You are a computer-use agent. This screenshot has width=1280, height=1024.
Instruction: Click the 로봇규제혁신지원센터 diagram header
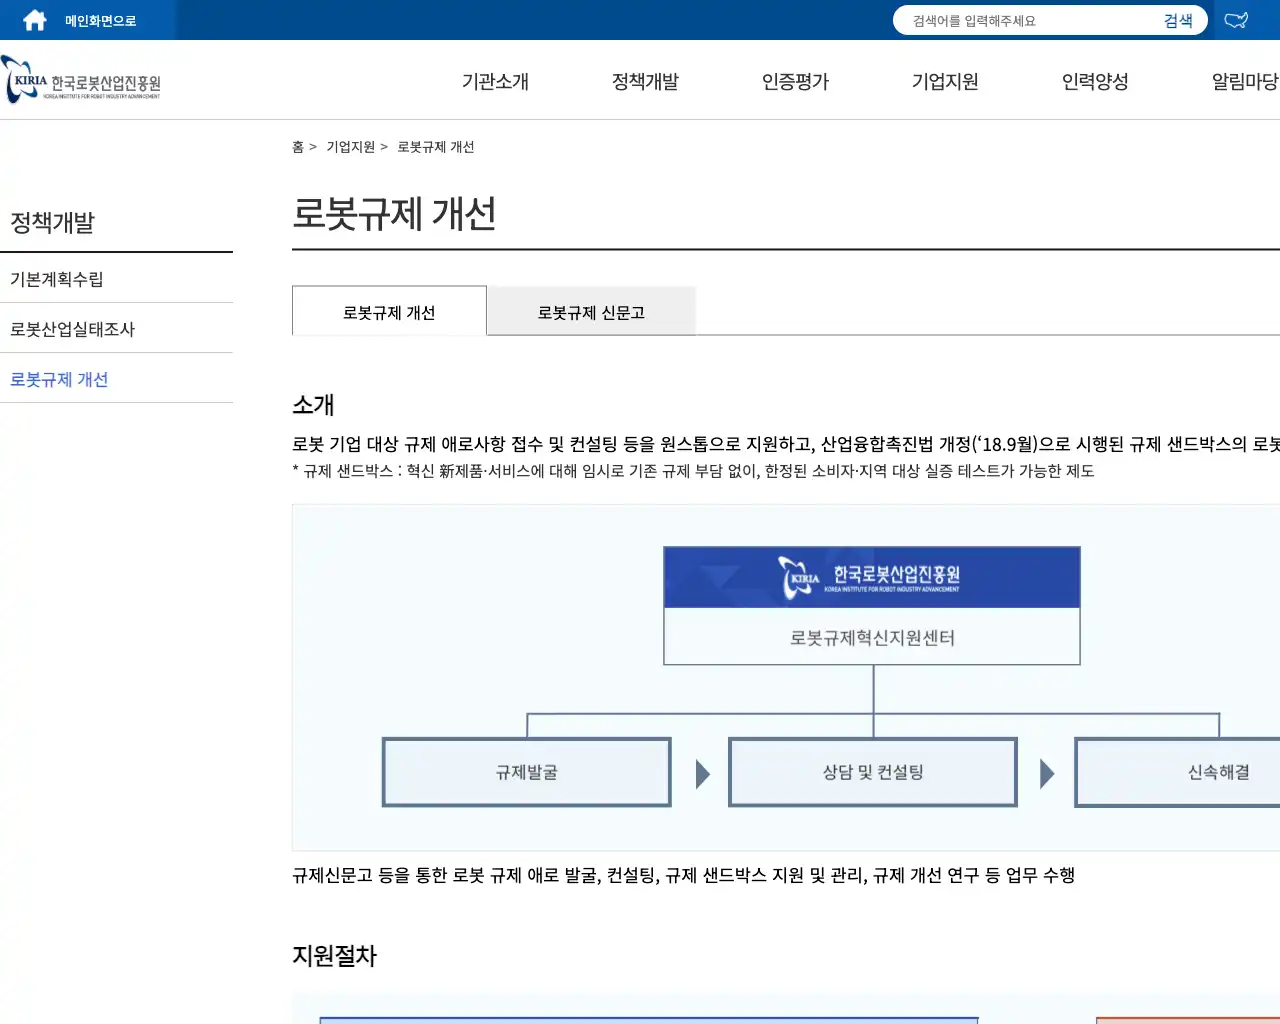tap(871, 637)
